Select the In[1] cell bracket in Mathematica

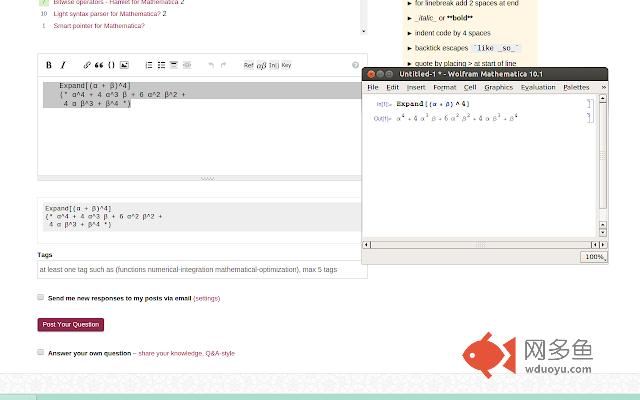(x=589, y=104)
